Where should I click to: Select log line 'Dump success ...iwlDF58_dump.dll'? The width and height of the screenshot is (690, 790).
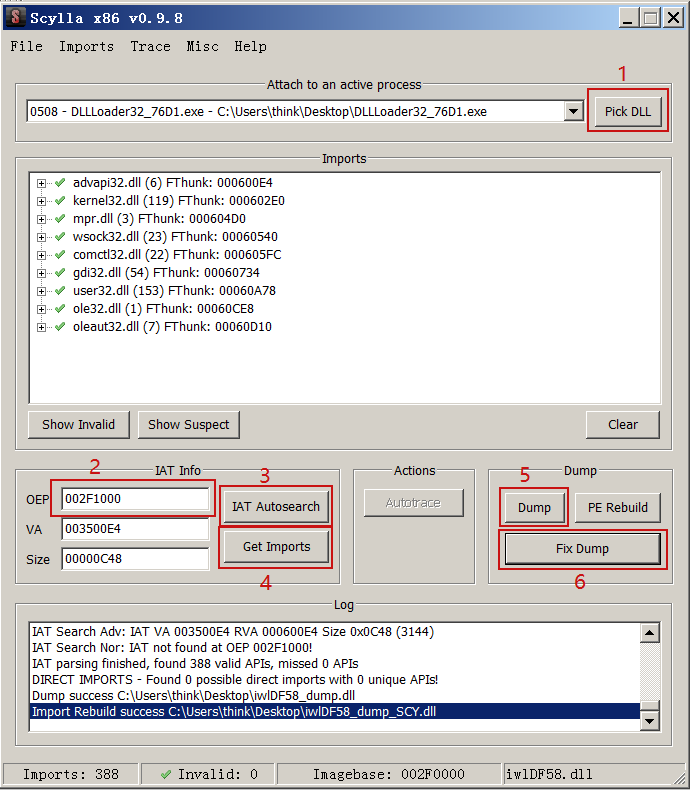[335, 696]
